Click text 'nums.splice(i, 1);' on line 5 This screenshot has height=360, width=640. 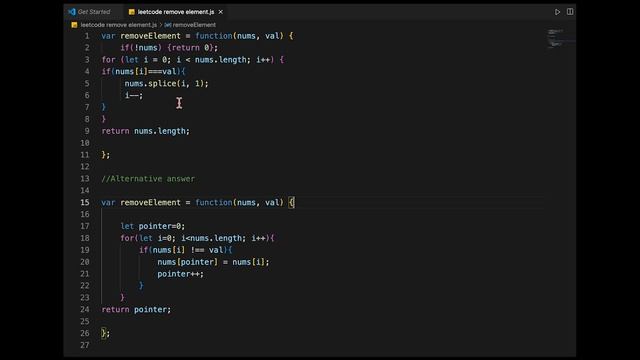166,84
